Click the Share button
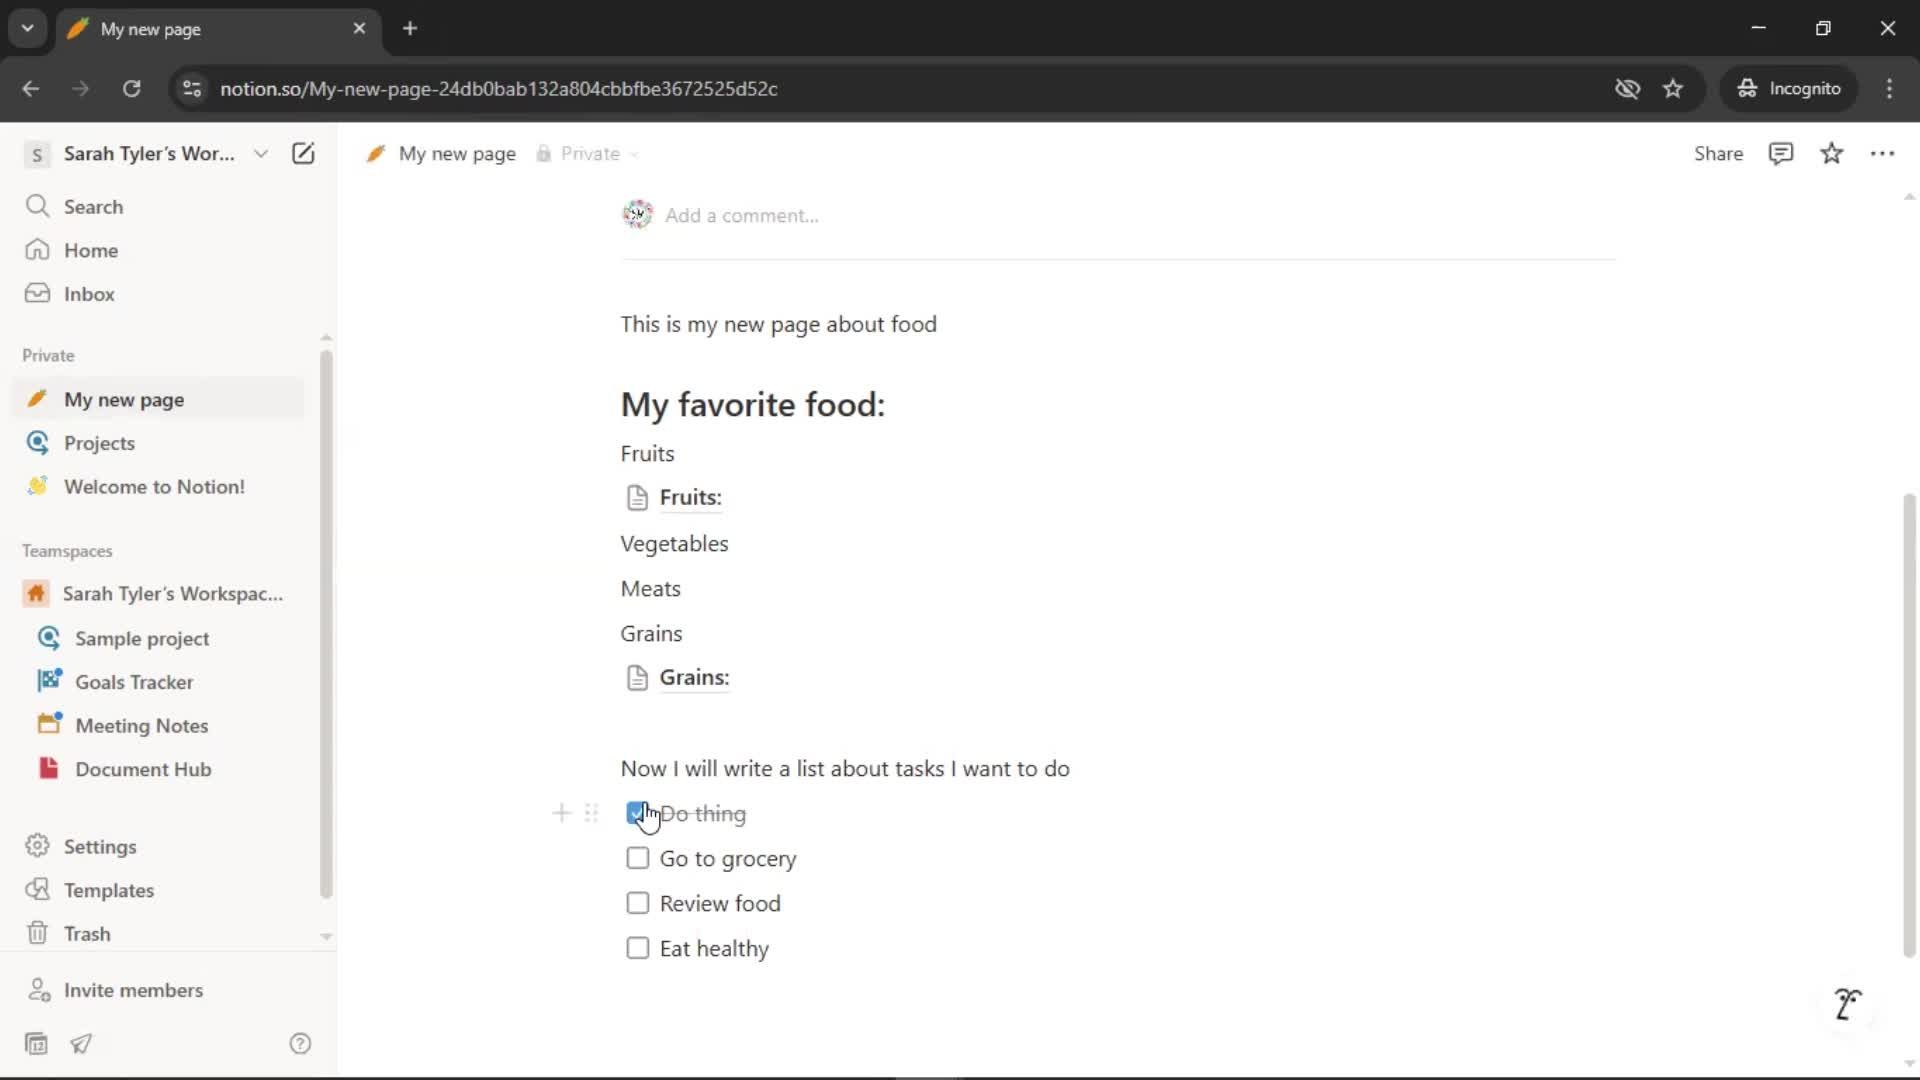Viewport: 1920px width, 1080px height. pyautogui.click(x=1718, y=153)
